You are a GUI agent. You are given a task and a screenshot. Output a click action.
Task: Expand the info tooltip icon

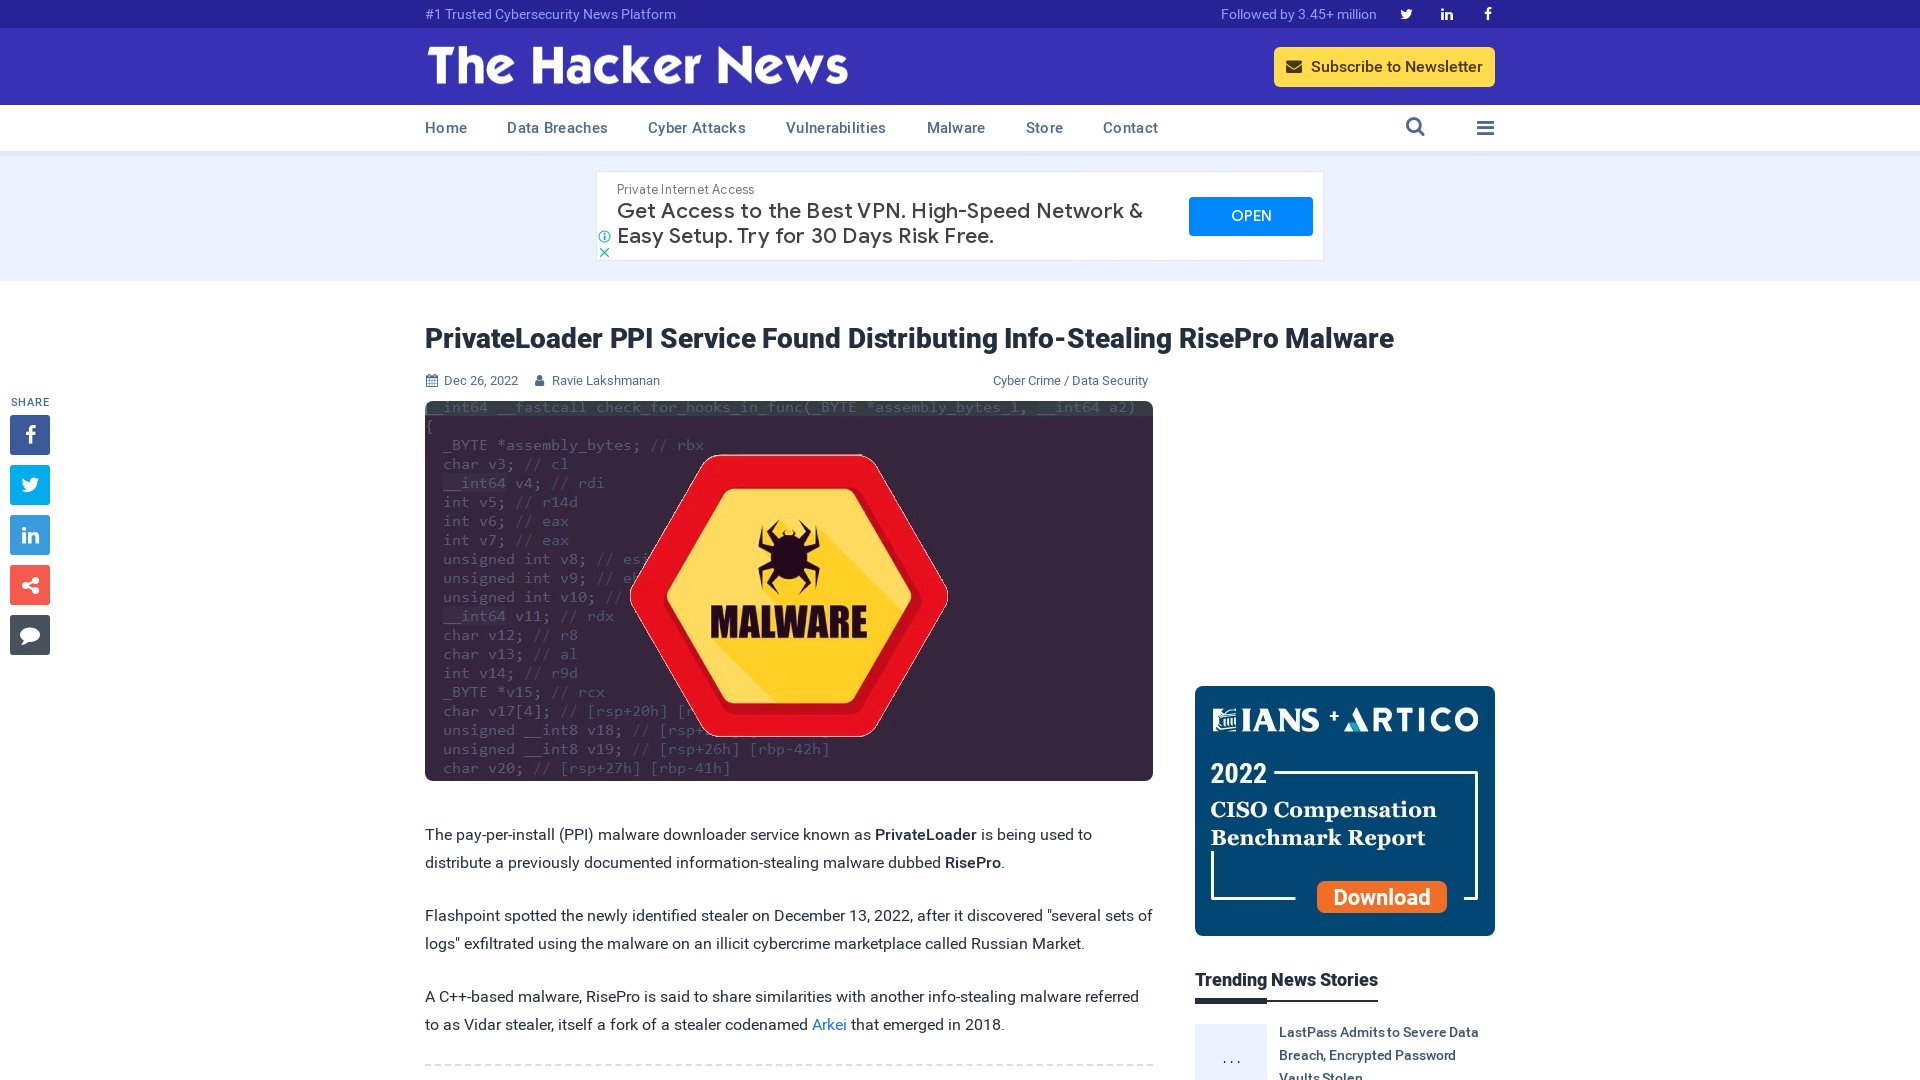(604, 236)
